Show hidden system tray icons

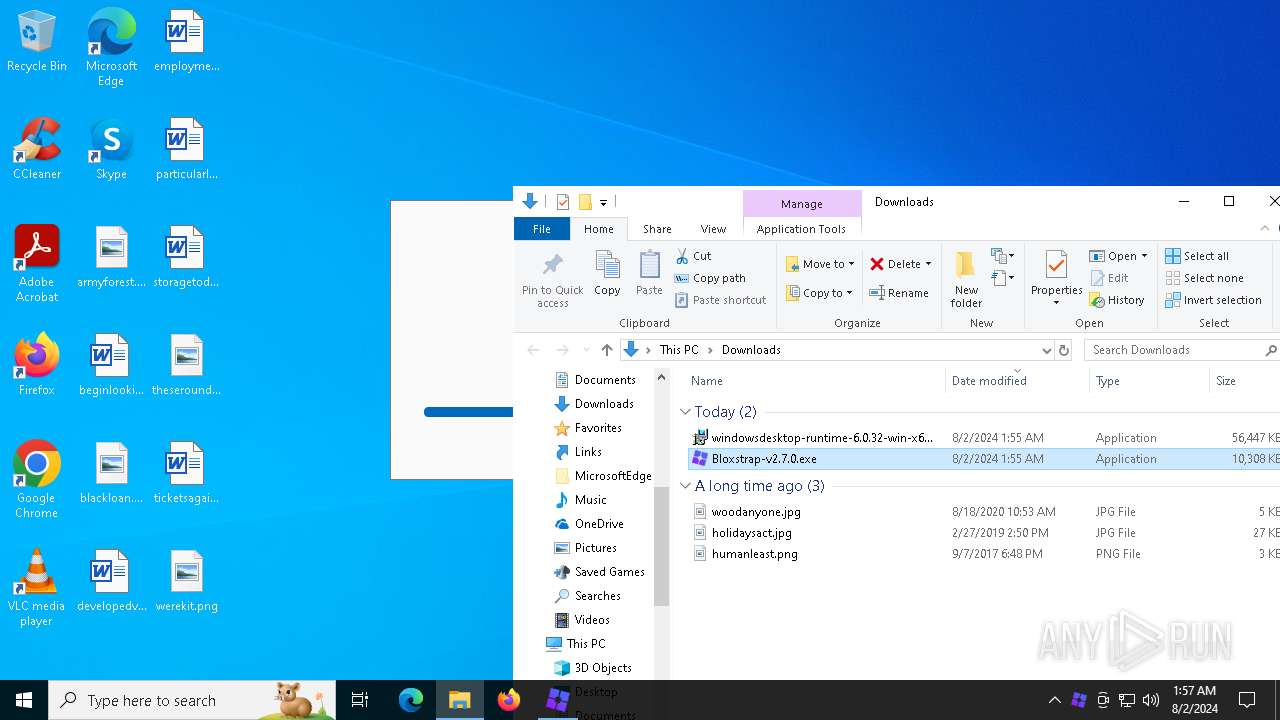click(1054, 700)
